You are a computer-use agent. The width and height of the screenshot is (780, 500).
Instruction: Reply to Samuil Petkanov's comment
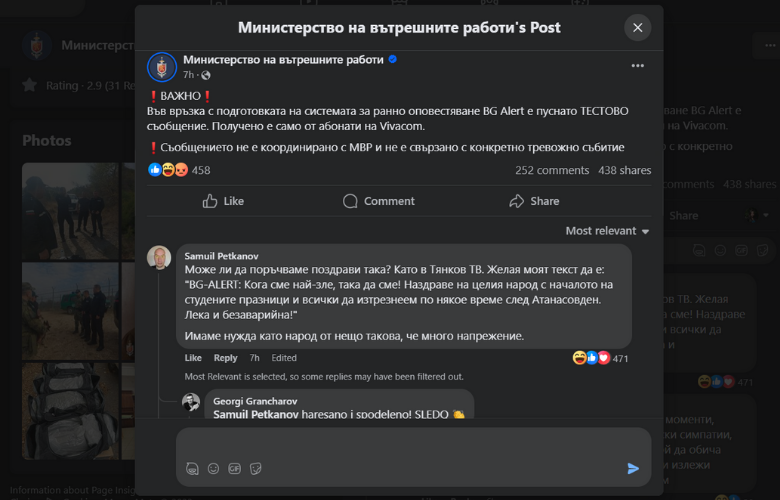(225, 358)
